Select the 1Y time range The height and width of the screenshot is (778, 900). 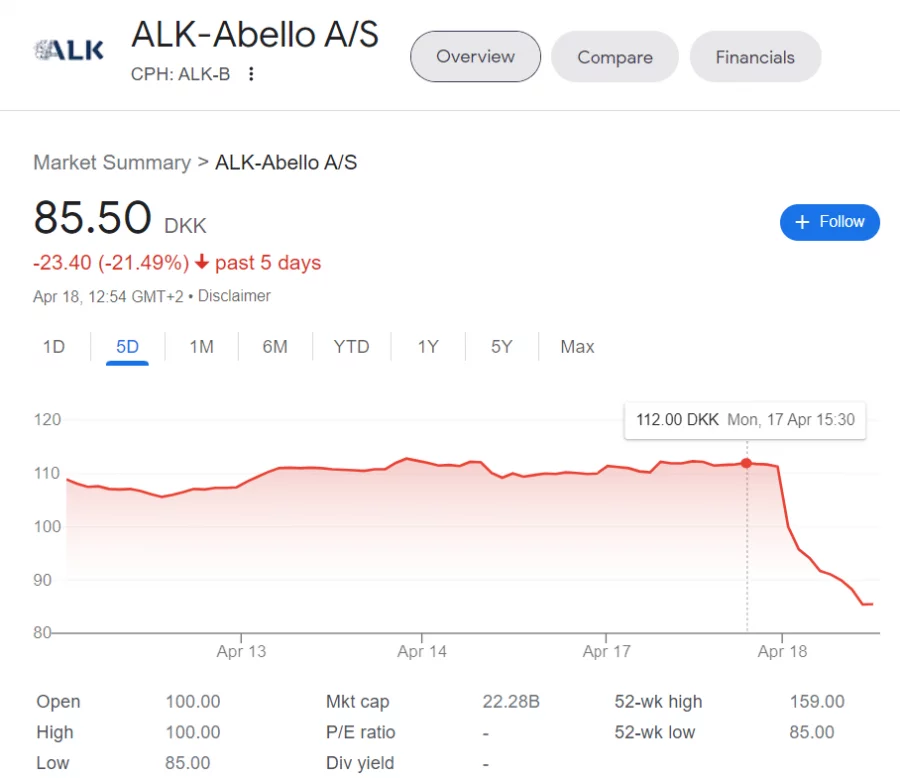428,347
